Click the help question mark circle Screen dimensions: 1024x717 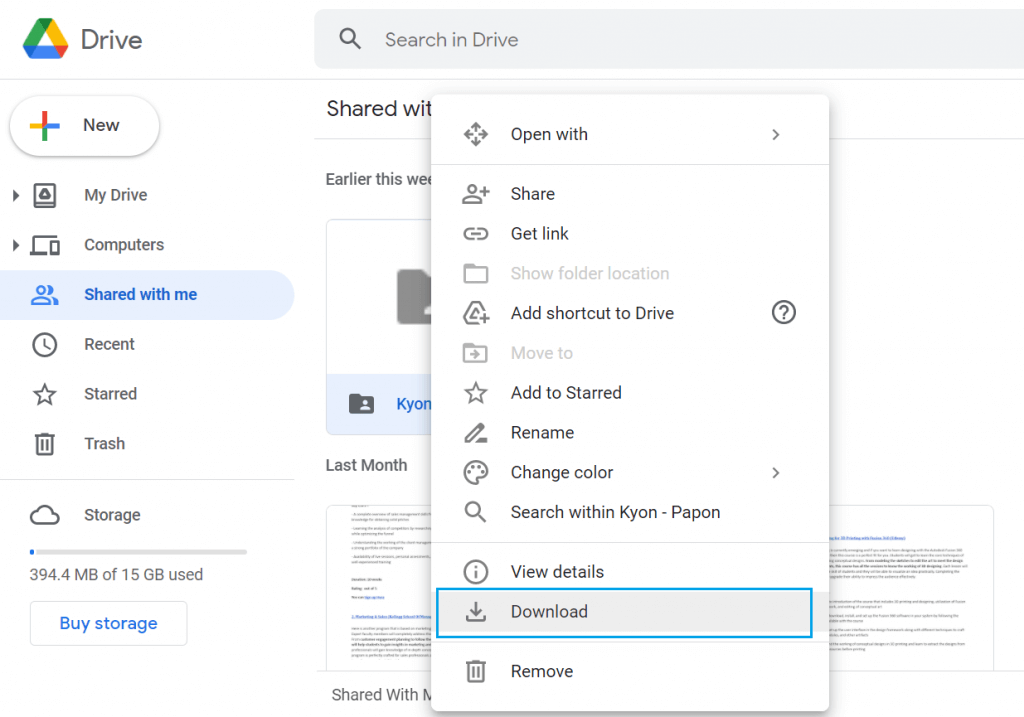click(783, 312)
